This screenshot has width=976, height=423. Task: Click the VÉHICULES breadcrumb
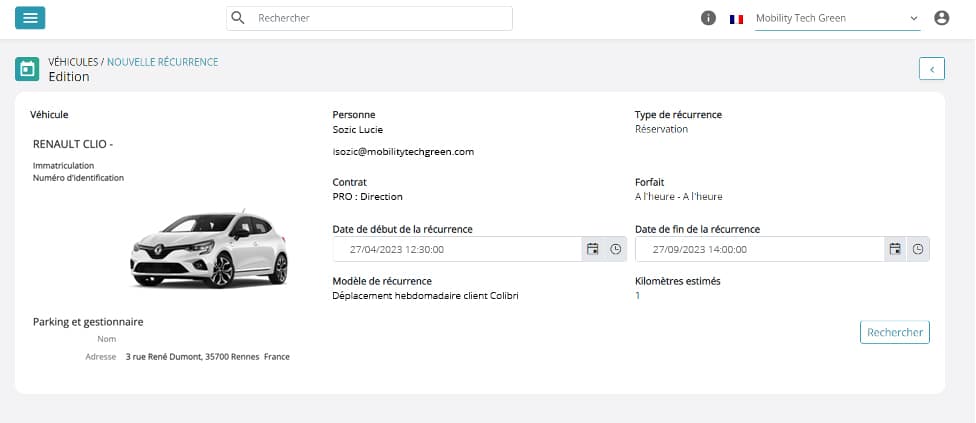tap(73, 62)
